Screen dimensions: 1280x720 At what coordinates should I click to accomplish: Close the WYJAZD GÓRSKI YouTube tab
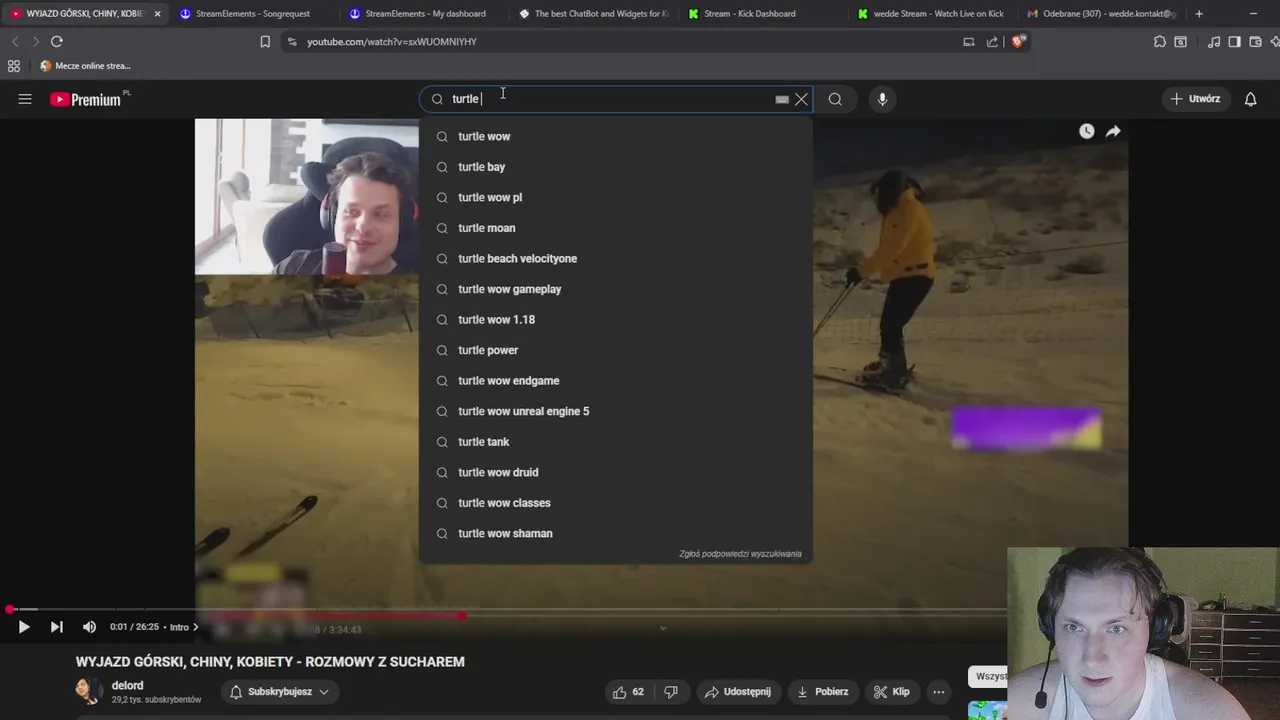[157, 14]
